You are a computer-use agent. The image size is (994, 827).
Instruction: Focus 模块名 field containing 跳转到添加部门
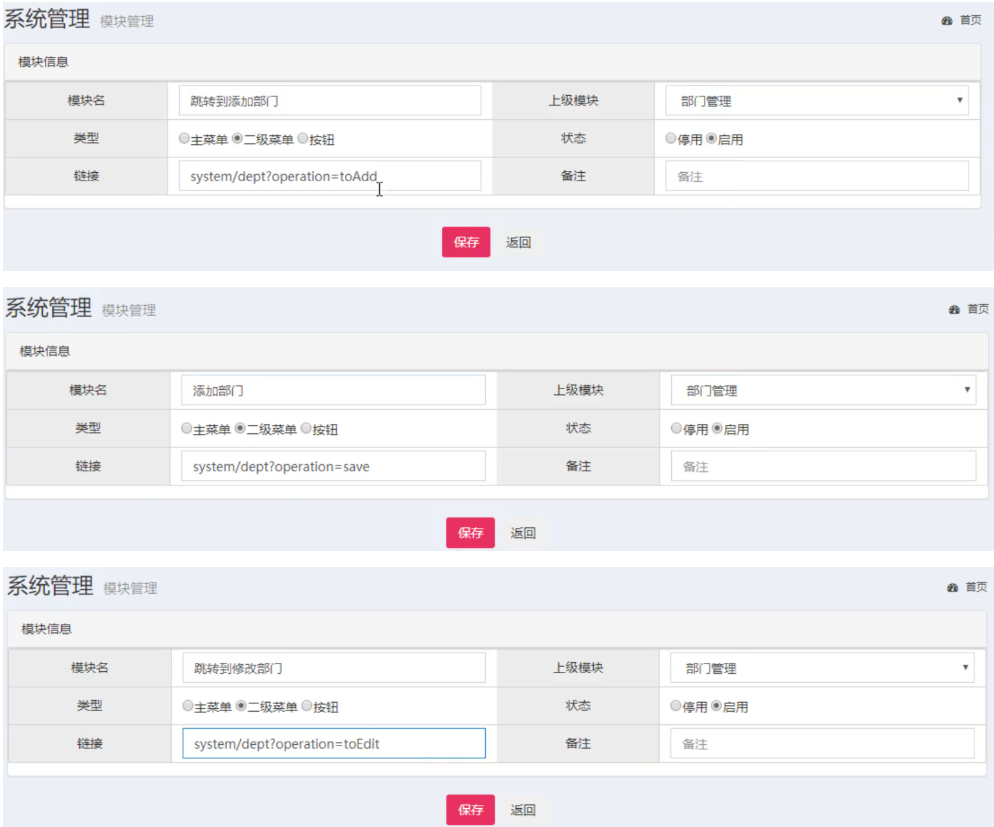click(x=330, y=101)
